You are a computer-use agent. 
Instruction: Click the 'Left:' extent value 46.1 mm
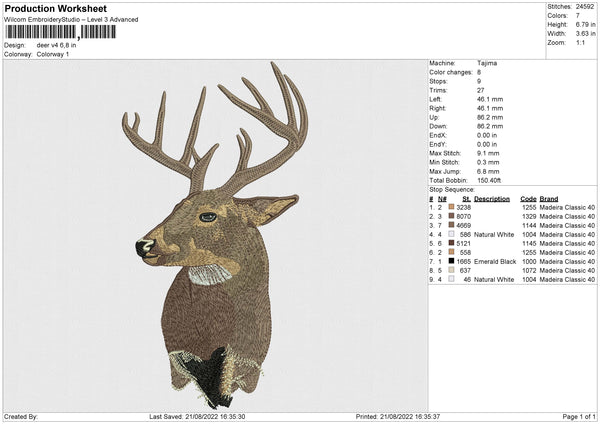coord(490,99)
